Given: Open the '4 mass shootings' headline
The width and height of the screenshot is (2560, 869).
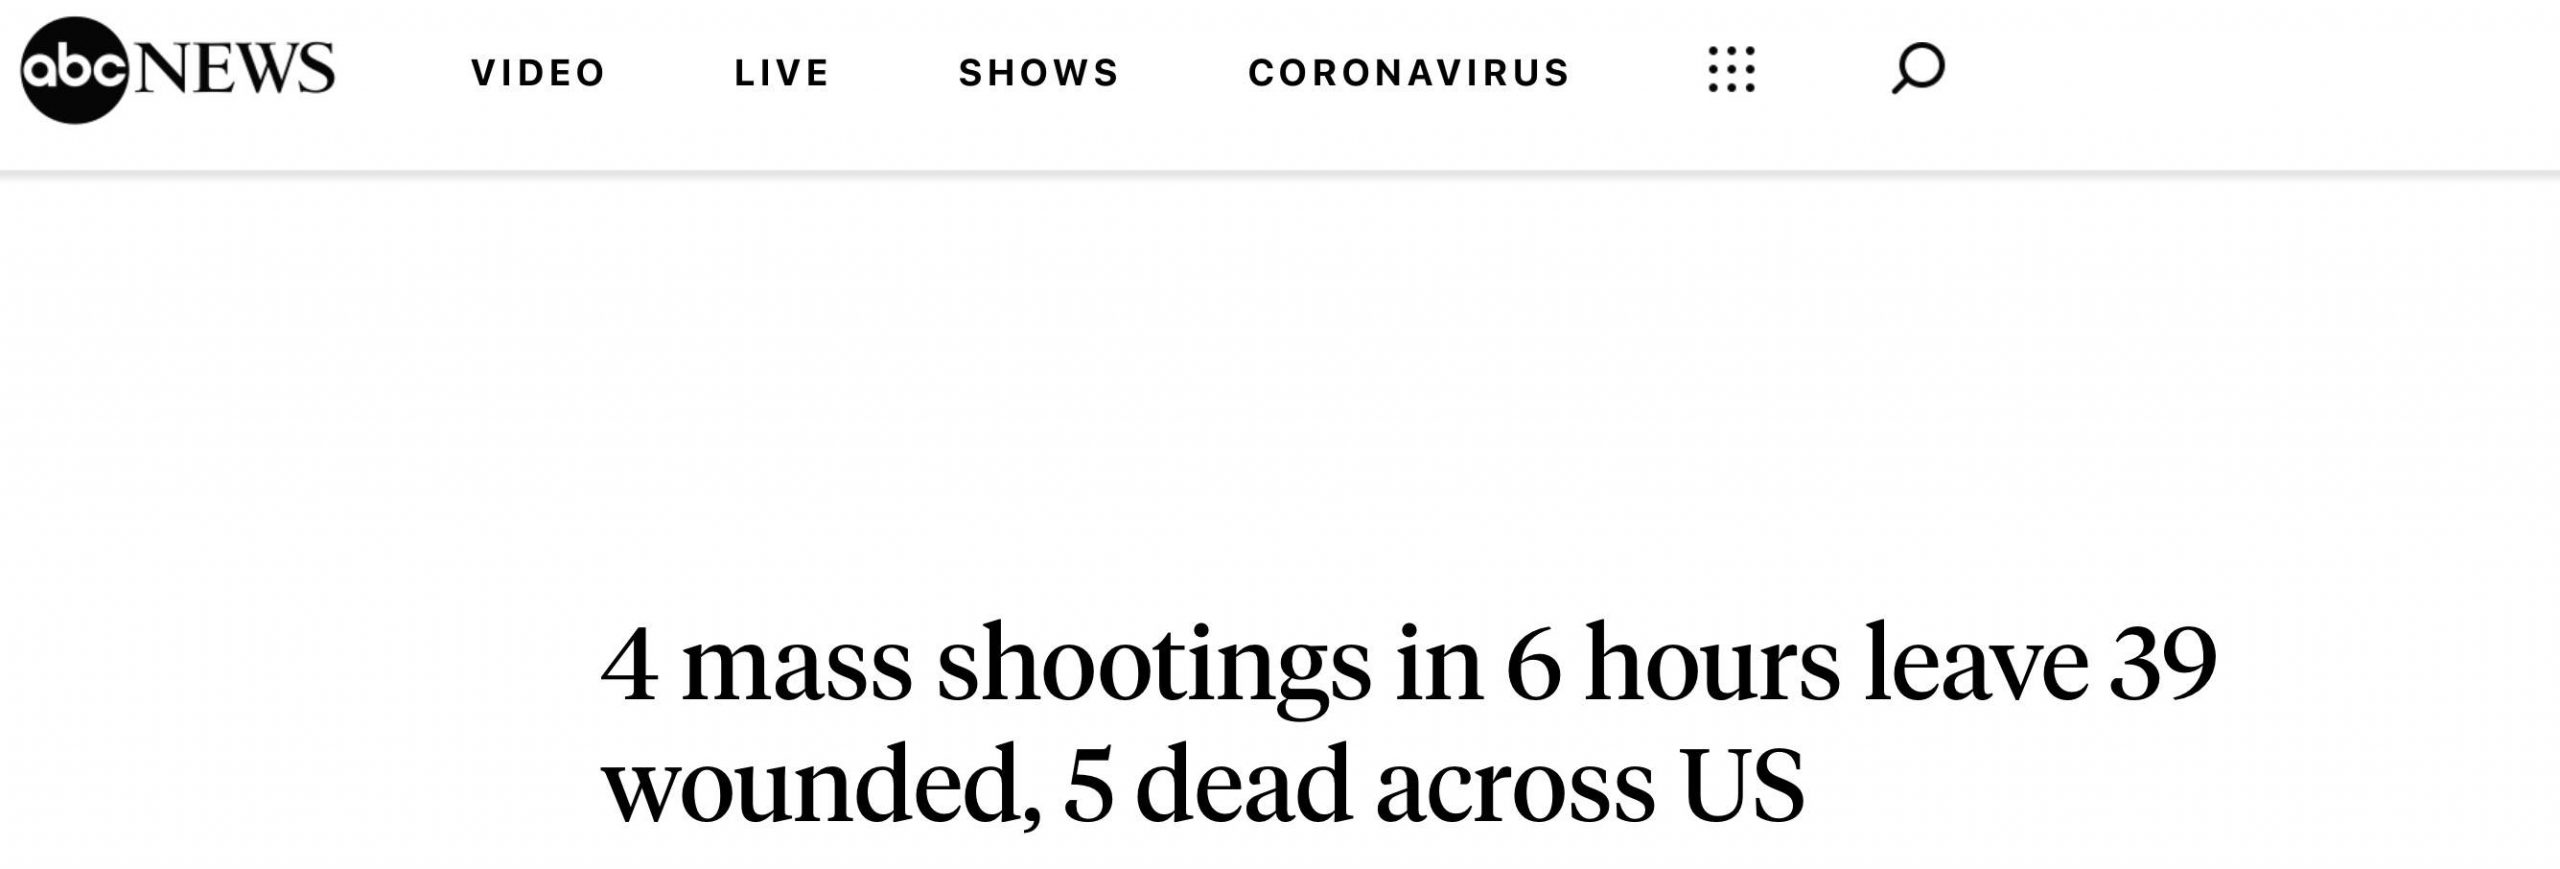Looking at the screenshot, I should [x=1408, y=663].
